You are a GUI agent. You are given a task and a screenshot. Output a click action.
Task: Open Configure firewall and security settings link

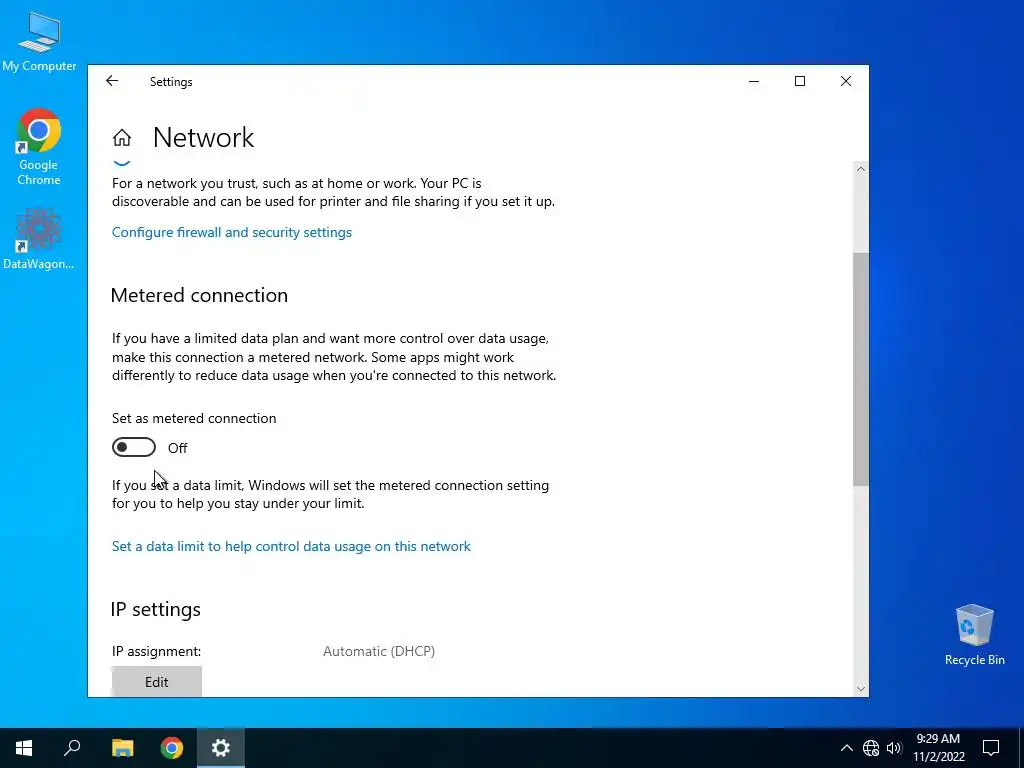(232, 232)
